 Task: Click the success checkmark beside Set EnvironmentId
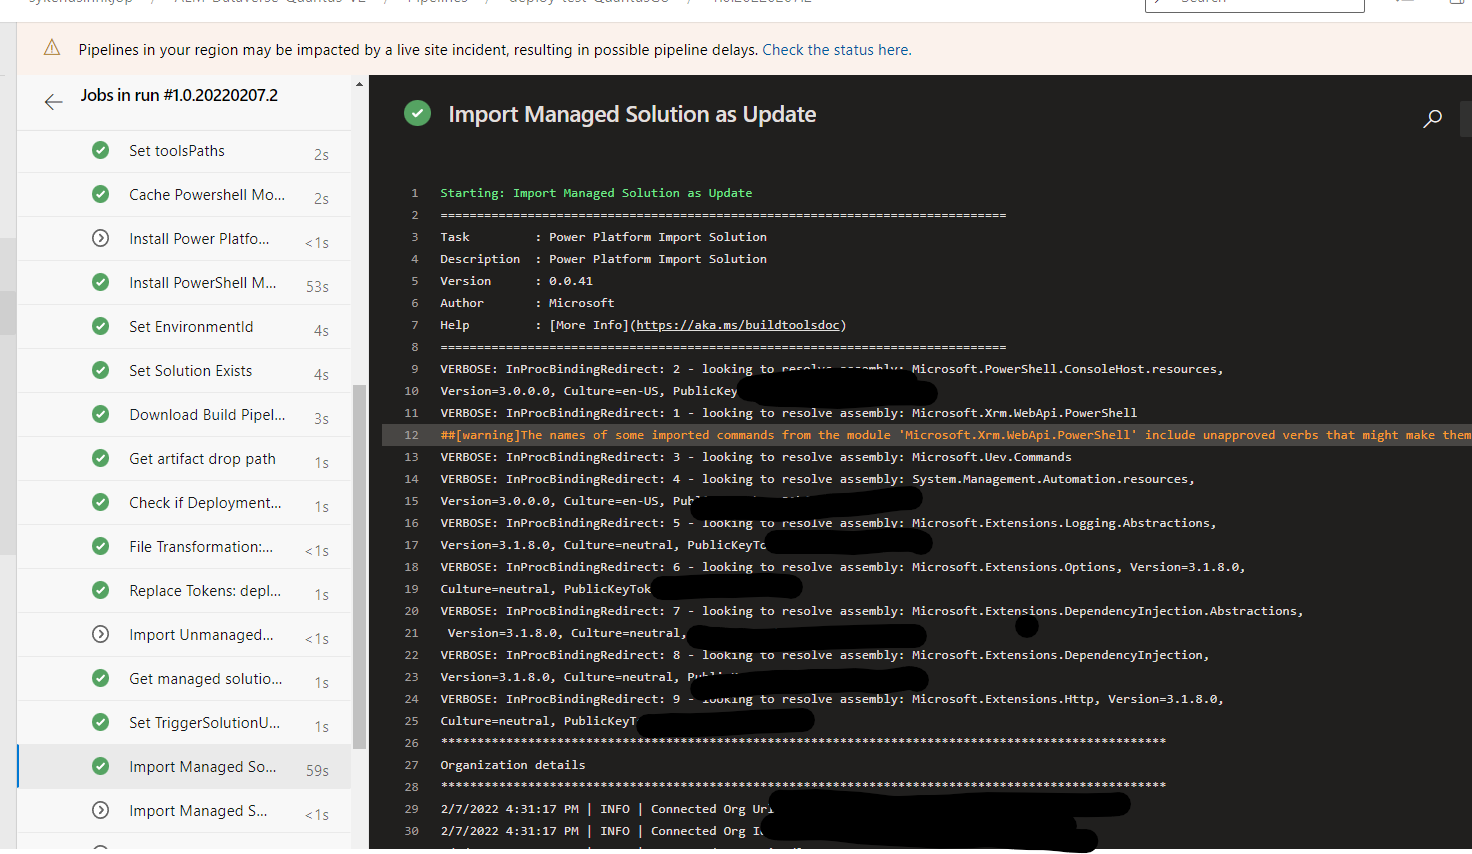(x=100, y=326)
